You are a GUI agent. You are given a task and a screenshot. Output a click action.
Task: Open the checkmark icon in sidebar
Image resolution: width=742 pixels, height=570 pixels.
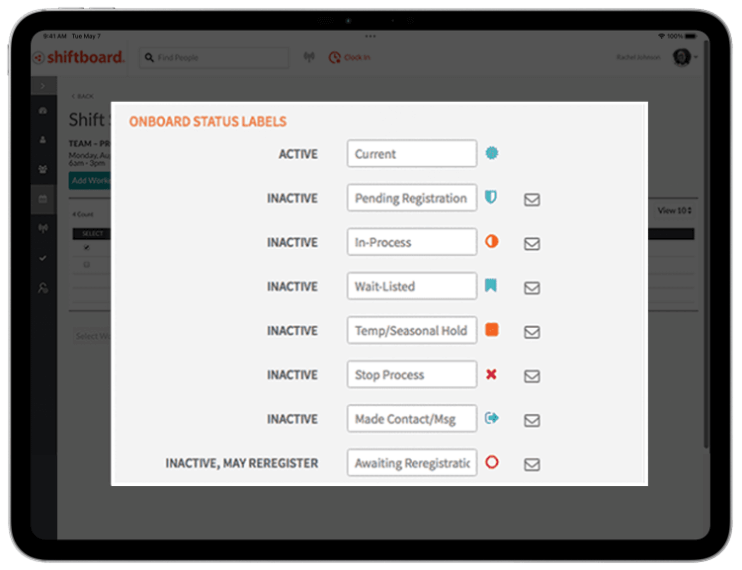click(43, 258)
